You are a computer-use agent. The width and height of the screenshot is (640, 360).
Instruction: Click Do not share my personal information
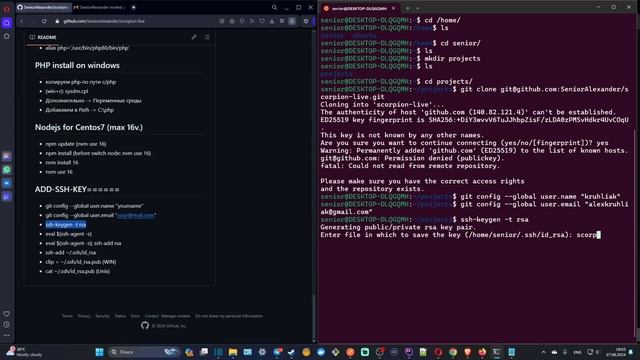(229, 316)
